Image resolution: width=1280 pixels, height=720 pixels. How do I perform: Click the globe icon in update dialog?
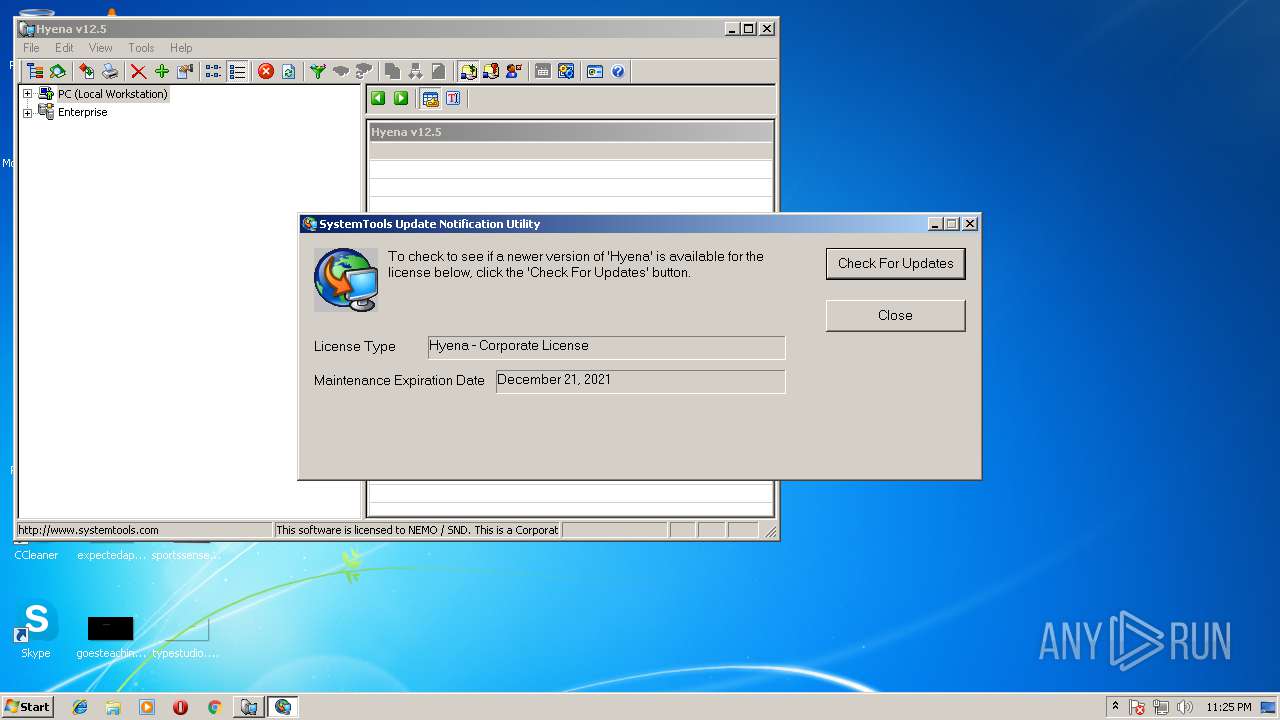pos(346,279)
